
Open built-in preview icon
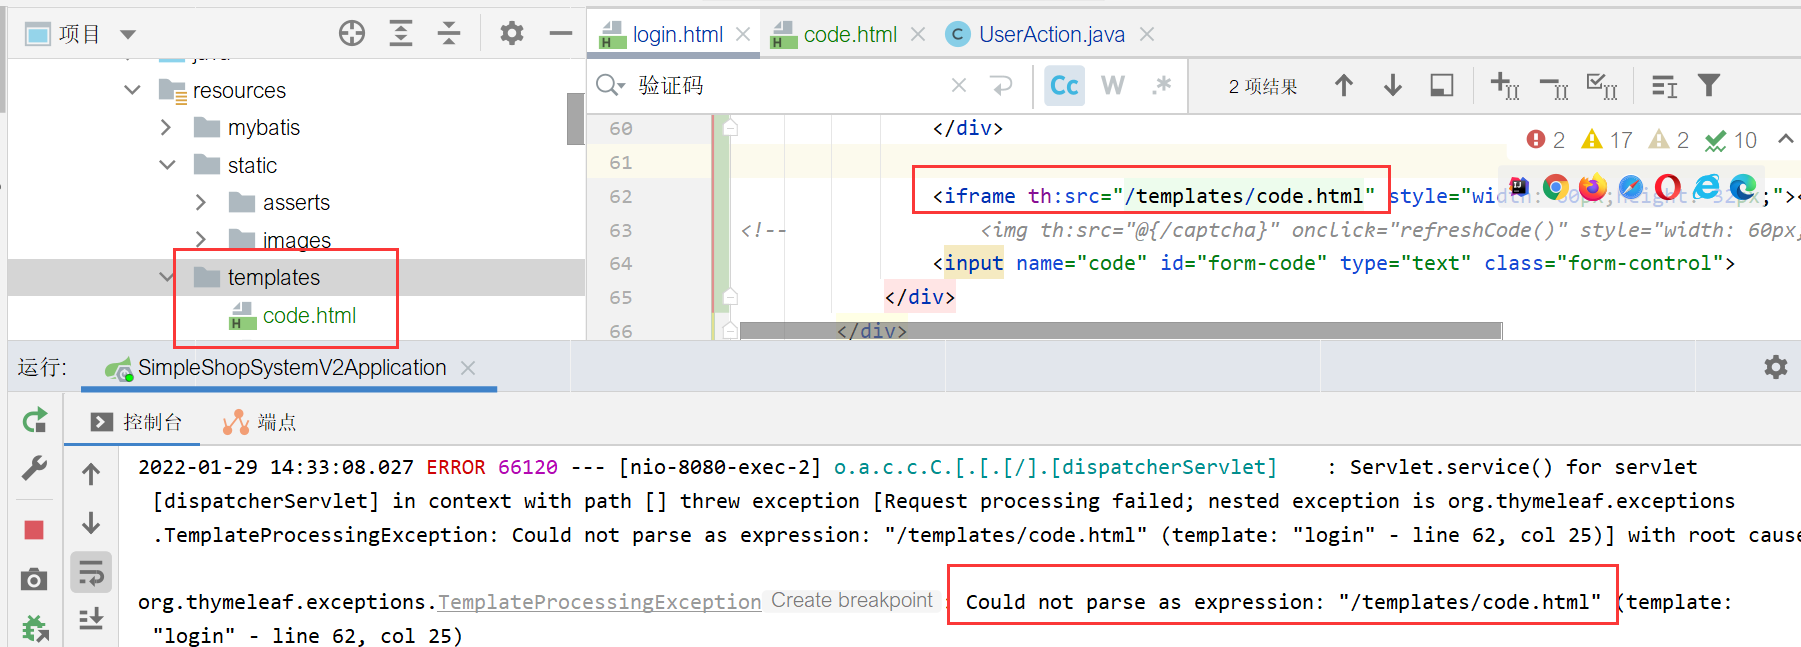point(1519,186)
